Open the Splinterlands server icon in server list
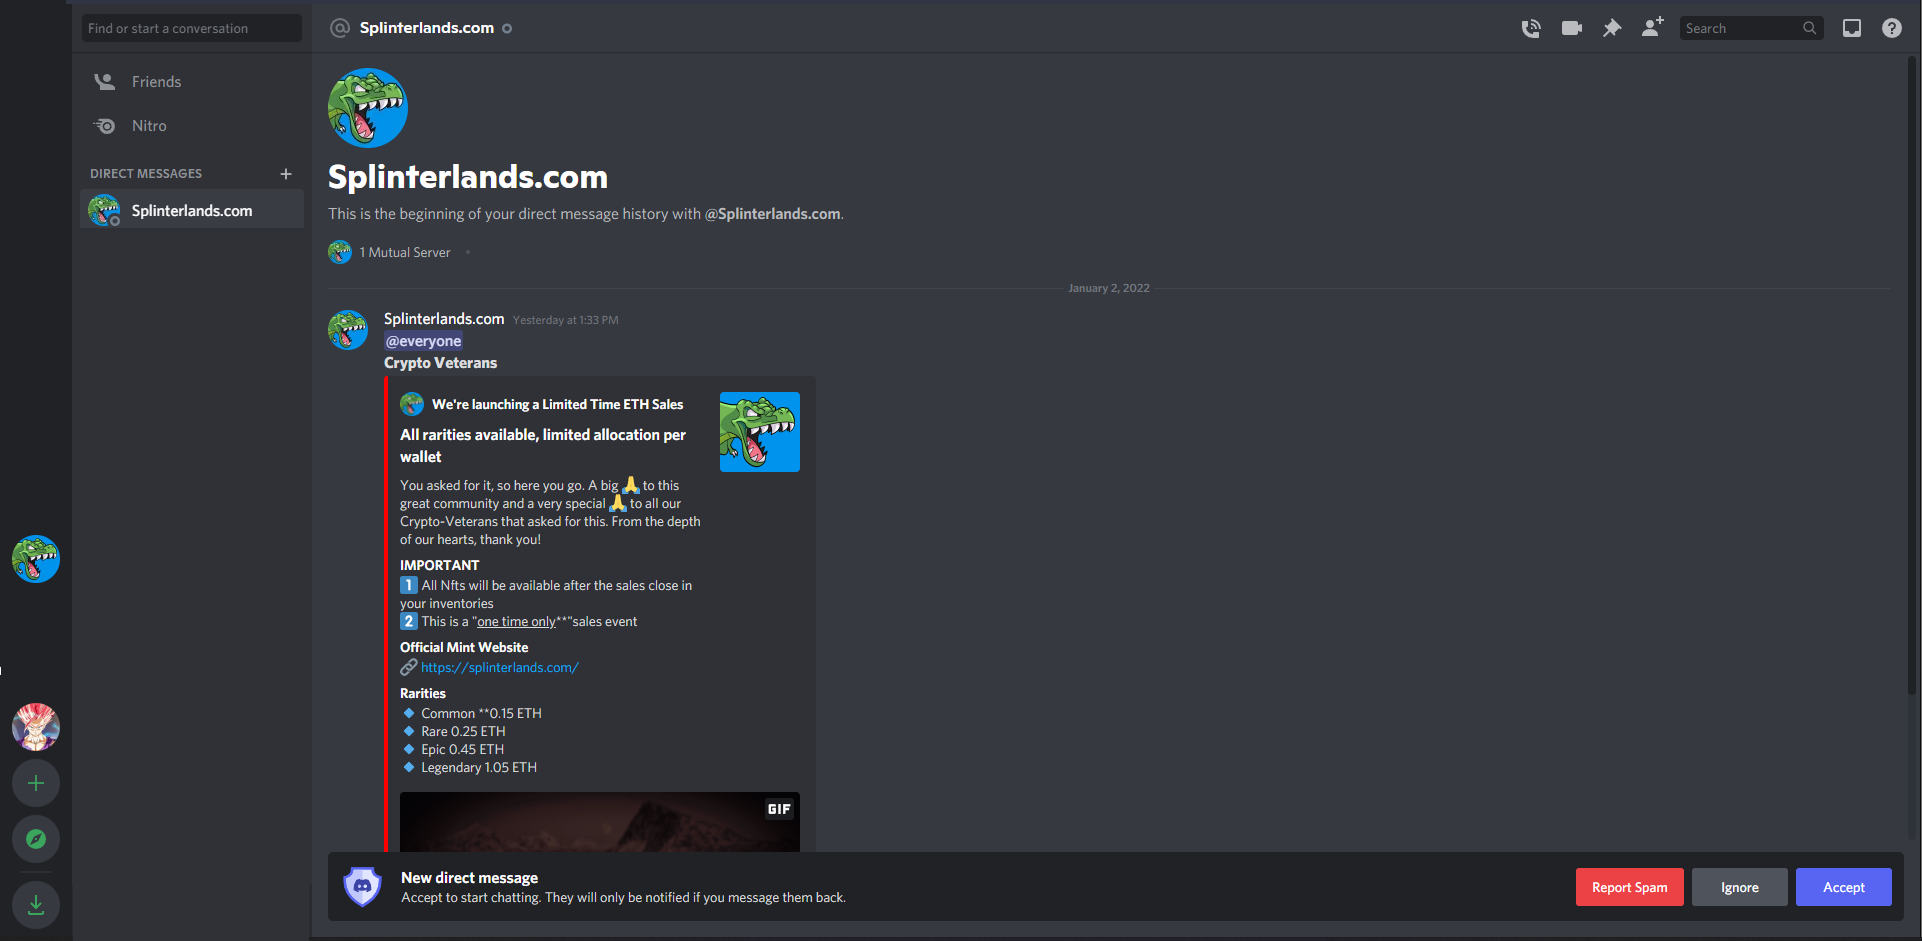The image size is (1922, 941). (x=36, y=559)
